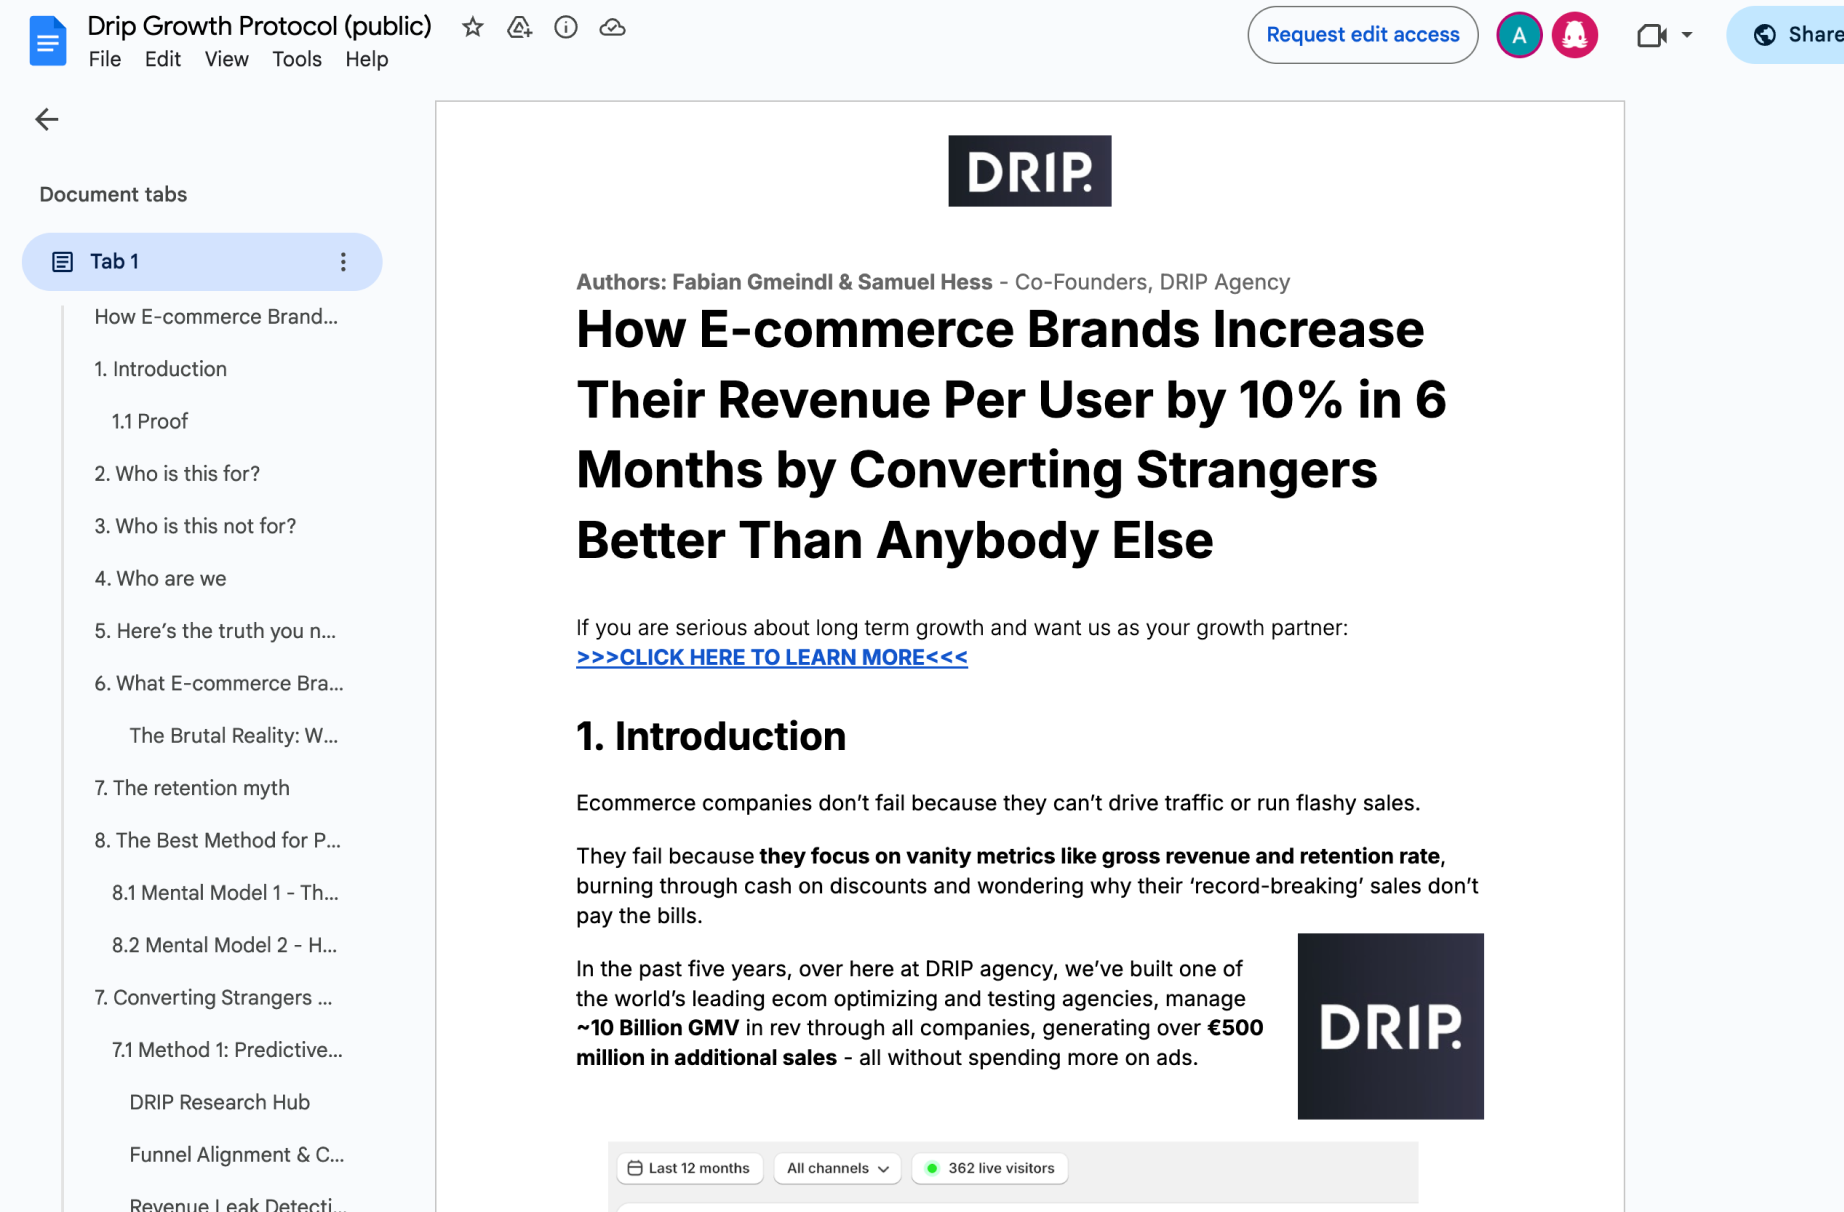The height and width of the screenshot is (1212, 1844).
Task: Open the document info icon
Action: [566, 27]
